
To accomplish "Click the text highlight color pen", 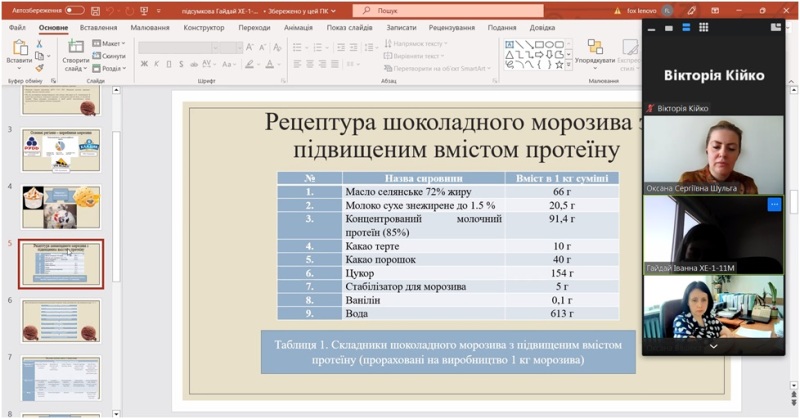I will 249,64.
